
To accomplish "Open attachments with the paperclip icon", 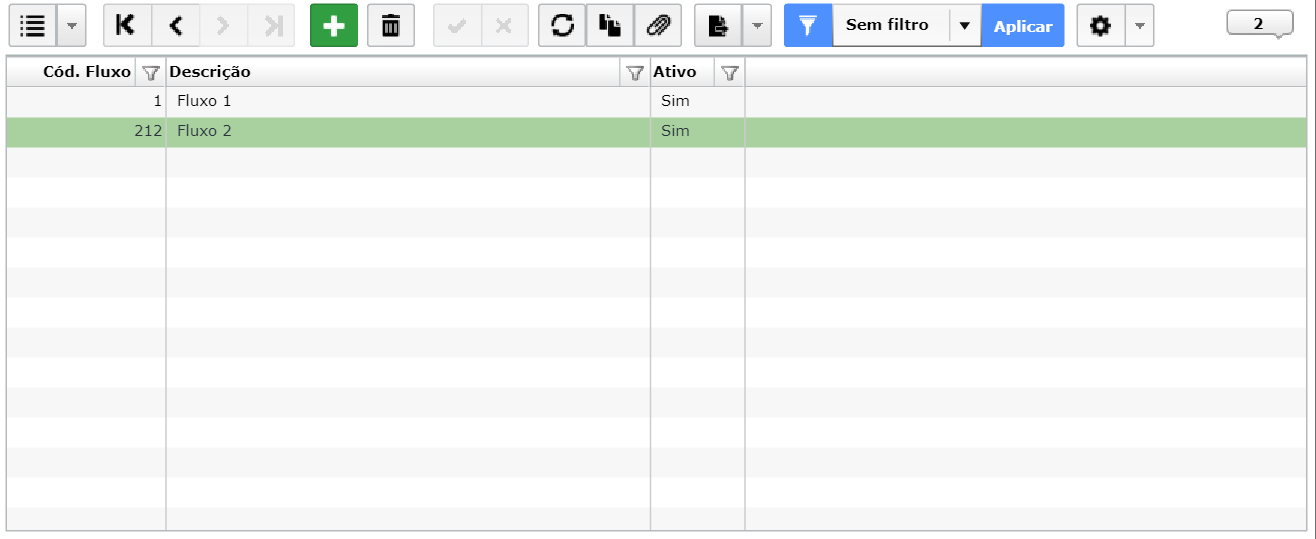I will [658, 26].
